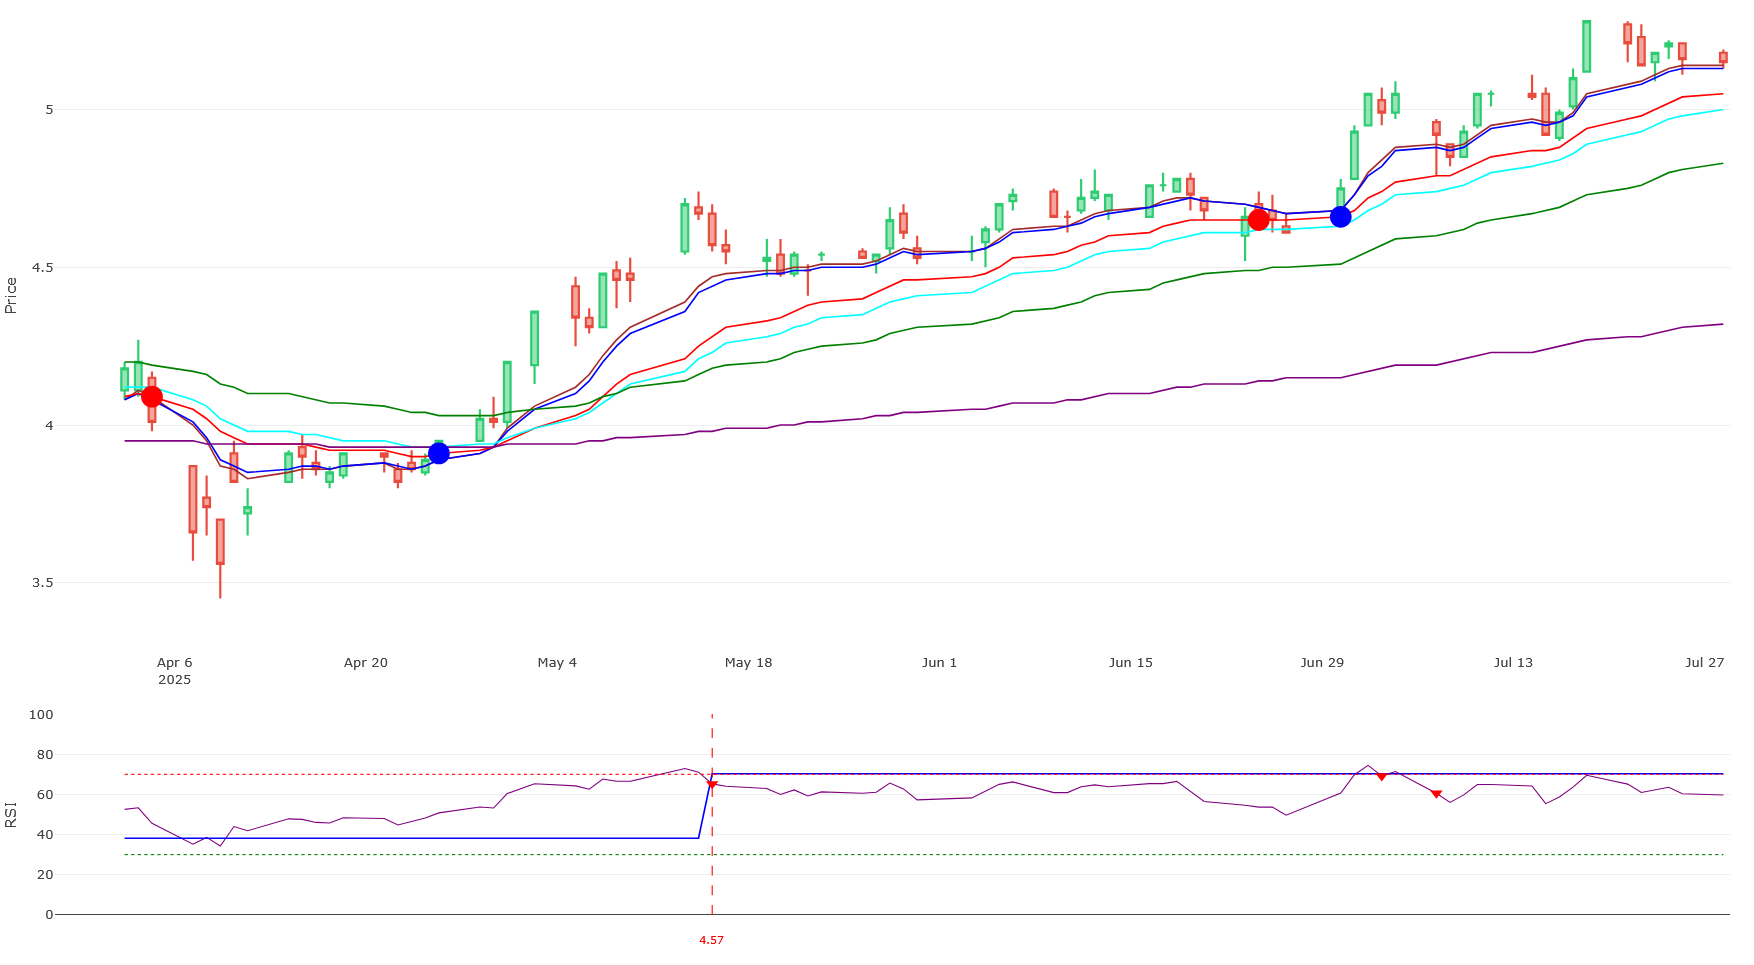
Task: Click the blue buy signal dot near Apr 24
Action: click(438, 453)
